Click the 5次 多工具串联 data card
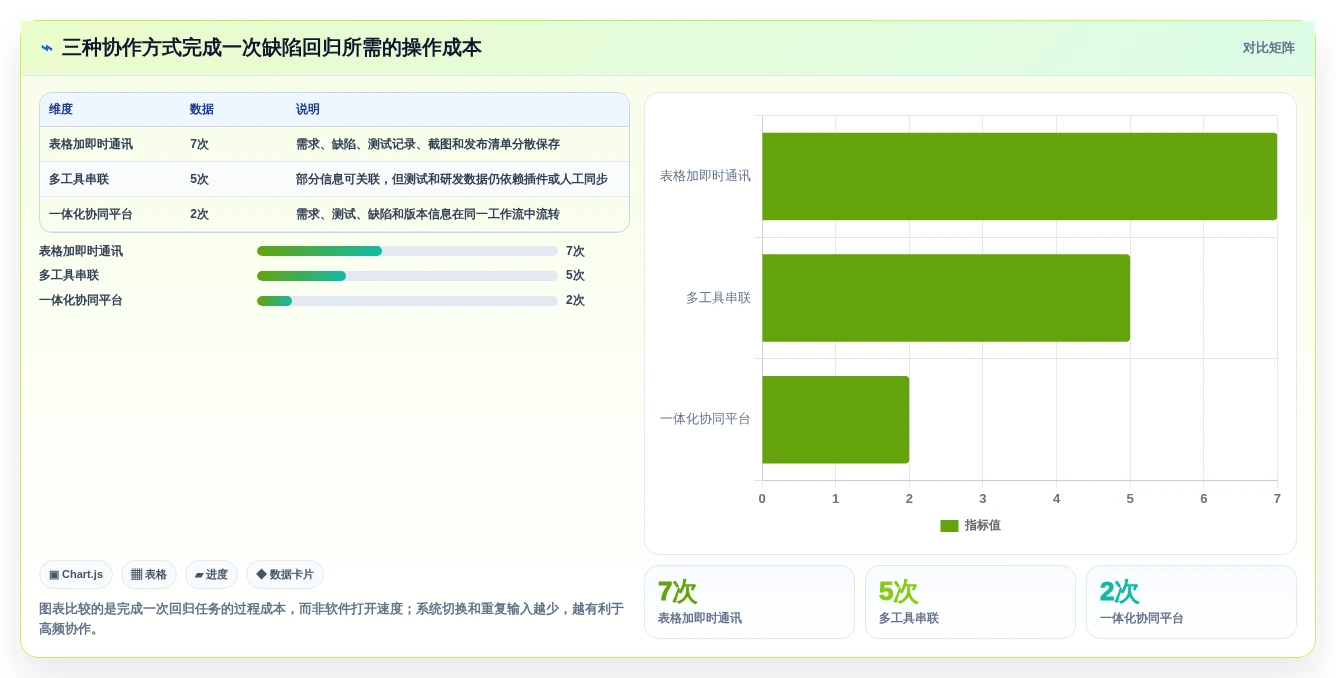This screenshot has height=678, width=1336. 970,602
